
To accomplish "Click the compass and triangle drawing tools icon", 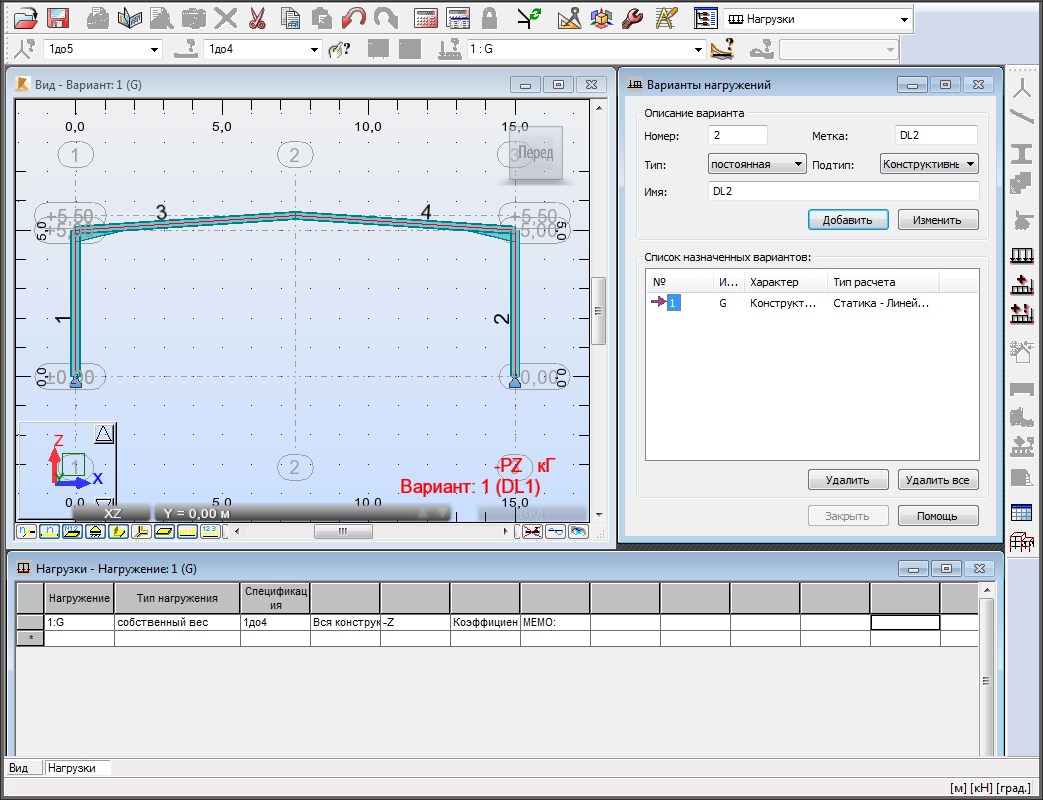I will [569, 18].
